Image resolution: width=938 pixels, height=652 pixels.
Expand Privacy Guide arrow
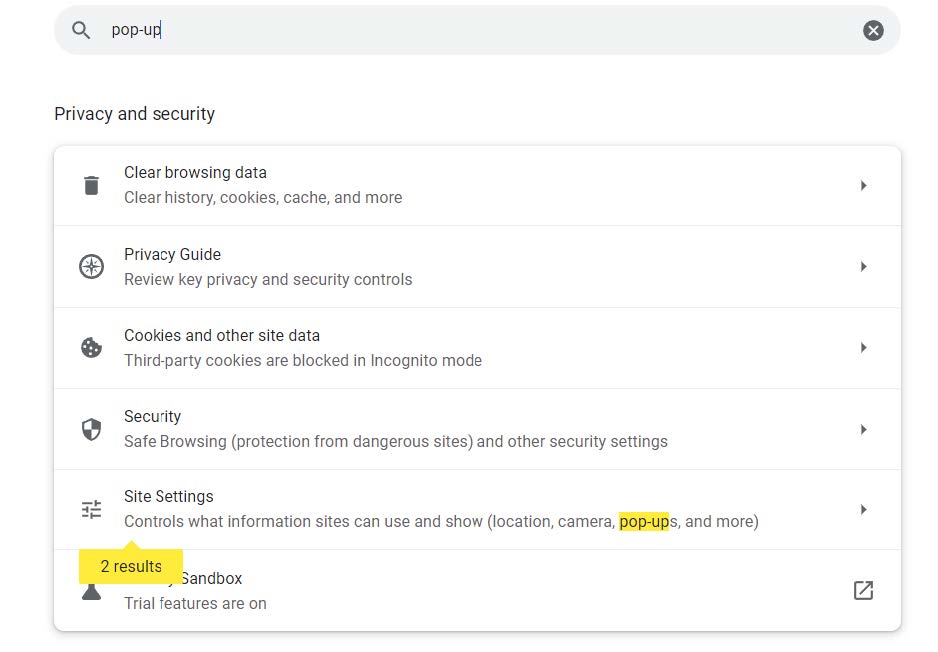pos(863,266)
